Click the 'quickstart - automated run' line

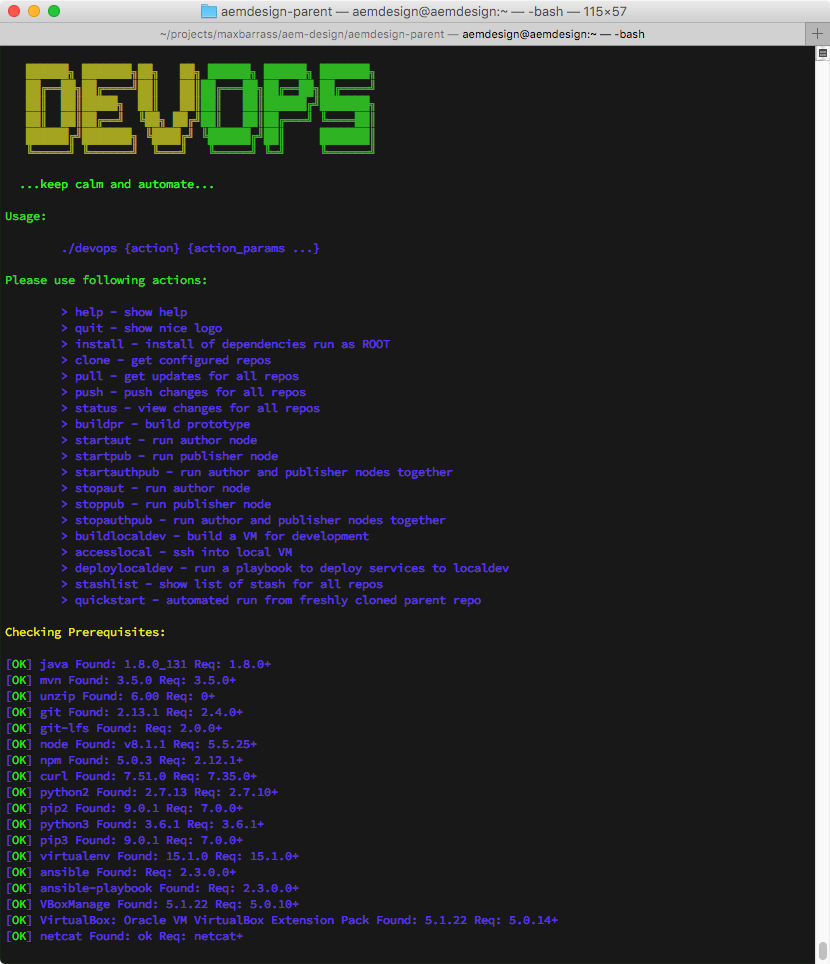[271, 600]
